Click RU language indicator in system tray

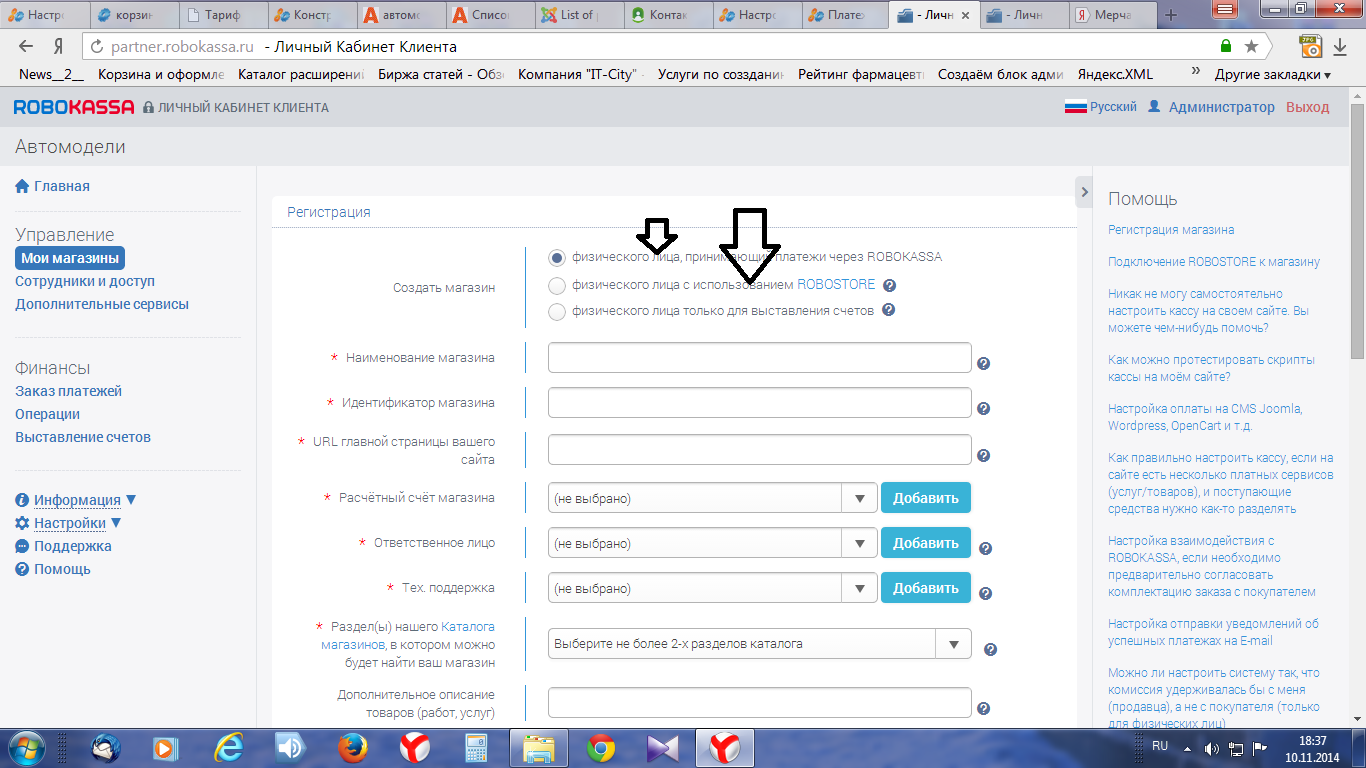tap(1160, 746)
